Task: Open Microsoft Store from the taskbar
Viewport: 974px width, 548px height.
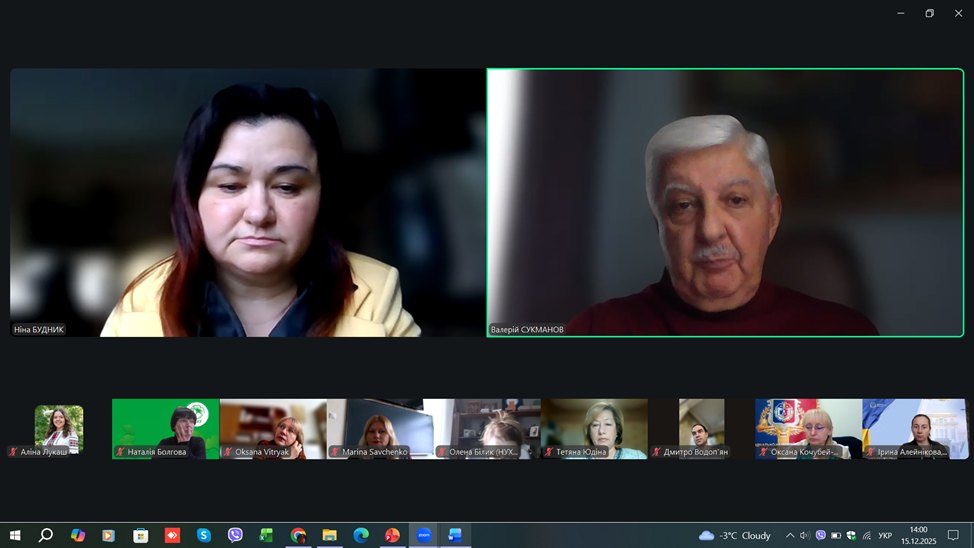Action: coord(141,535)
